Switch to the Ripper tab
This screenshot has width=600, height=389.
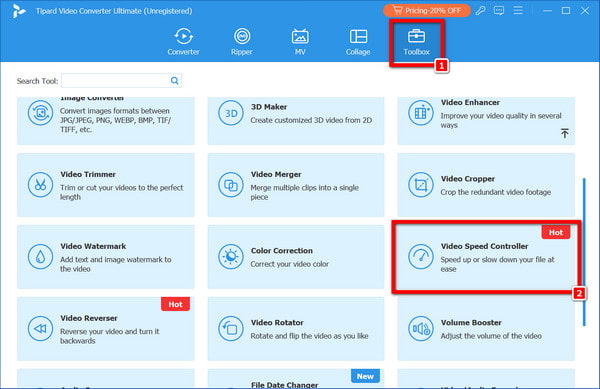[242, 42]
